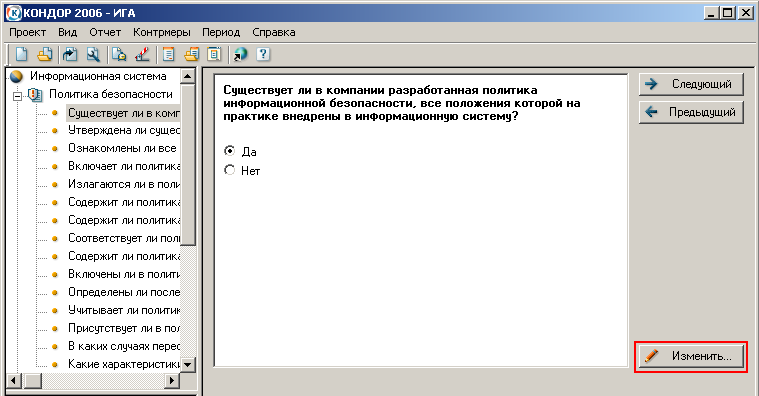Select question 'Существует ли в комп' in tree
The image size is (759, 396).
(123, 113)
